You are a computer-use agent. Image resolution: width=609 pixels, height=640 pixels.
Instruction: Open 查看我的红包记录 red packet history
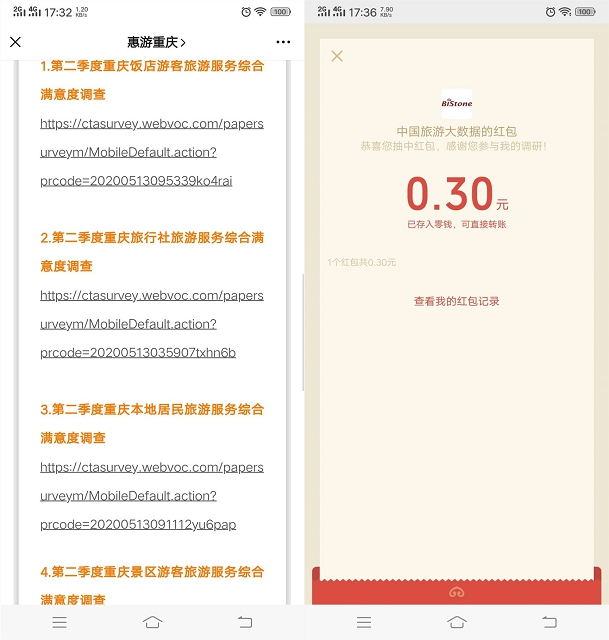[x=456, y=301]
